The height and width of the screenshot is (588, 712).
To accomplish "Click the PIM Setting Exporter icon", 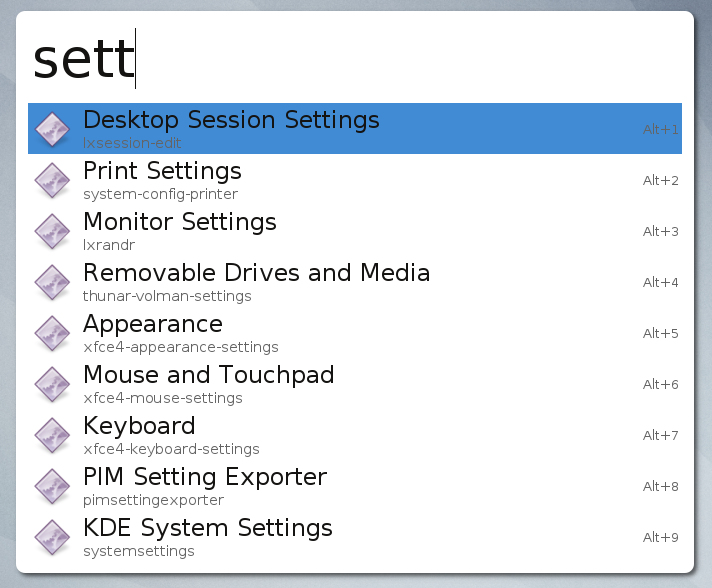I will coord(52,486).
